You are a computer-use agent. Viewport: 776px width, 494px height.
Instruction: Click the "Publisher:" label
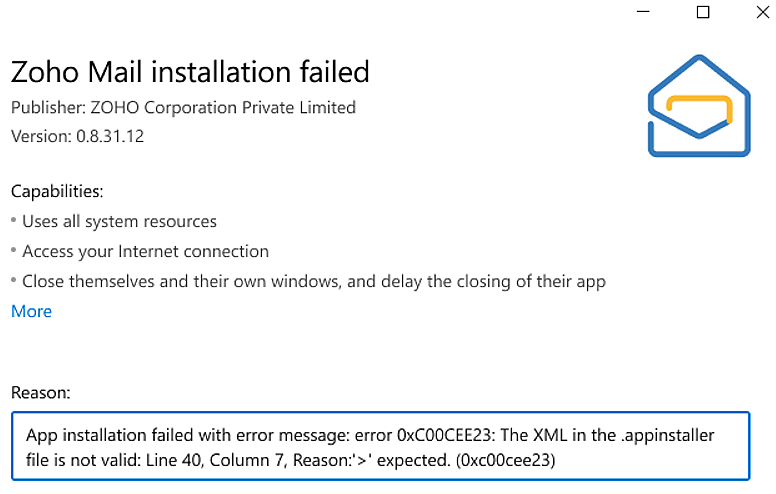coord(45,107)
